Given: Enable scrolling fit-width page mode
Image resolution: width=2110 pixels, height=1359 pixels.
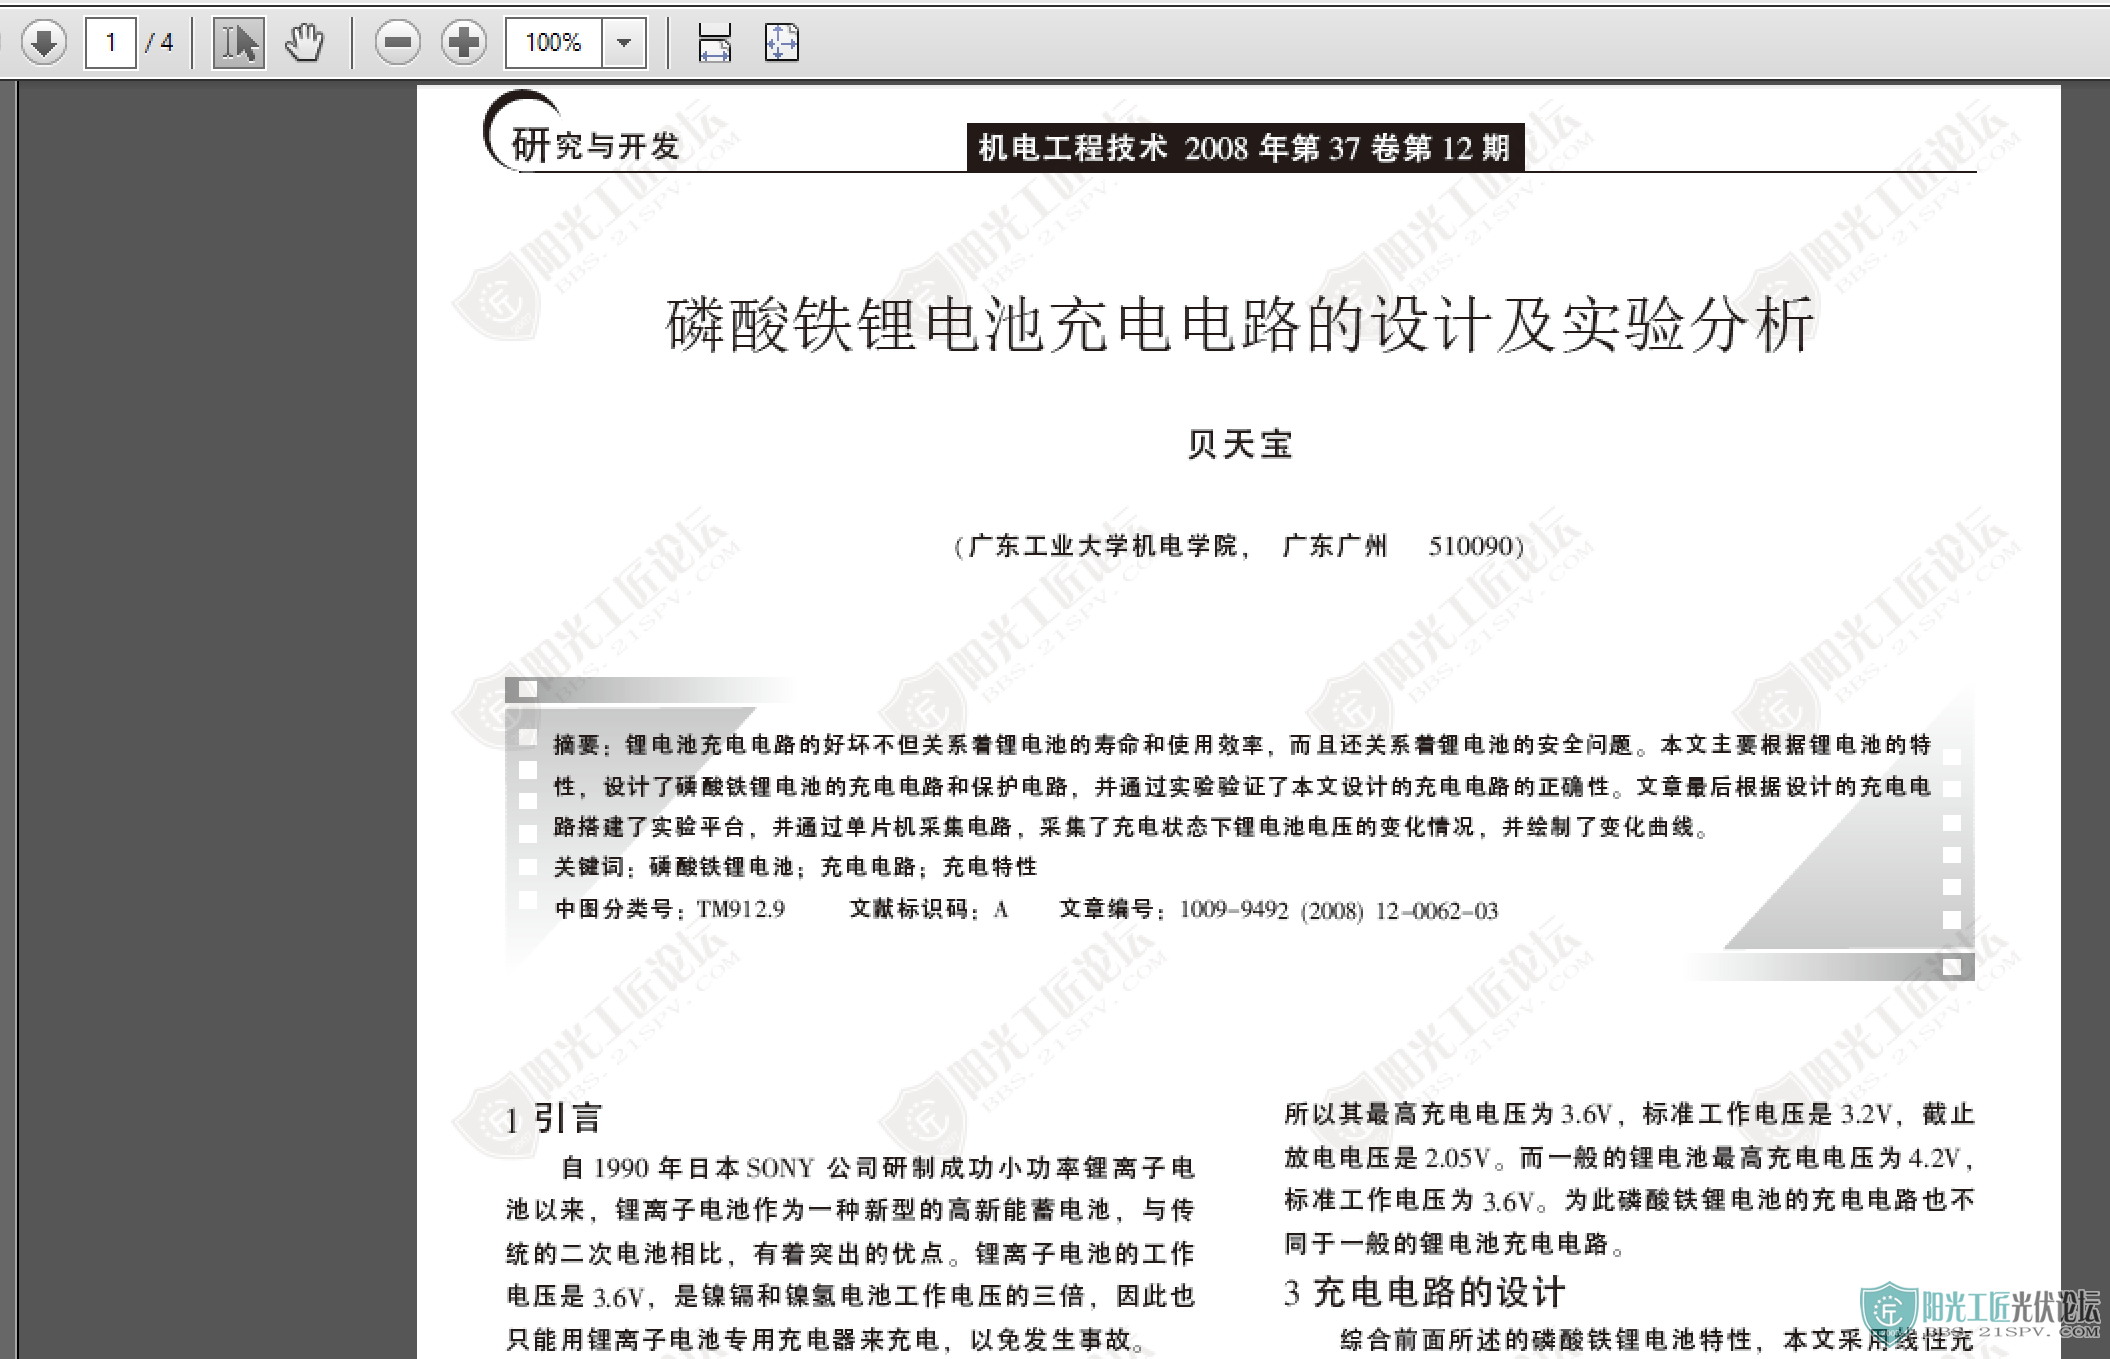Looking at the screenshot, I should pyautogui.click(x=714, y=43).
